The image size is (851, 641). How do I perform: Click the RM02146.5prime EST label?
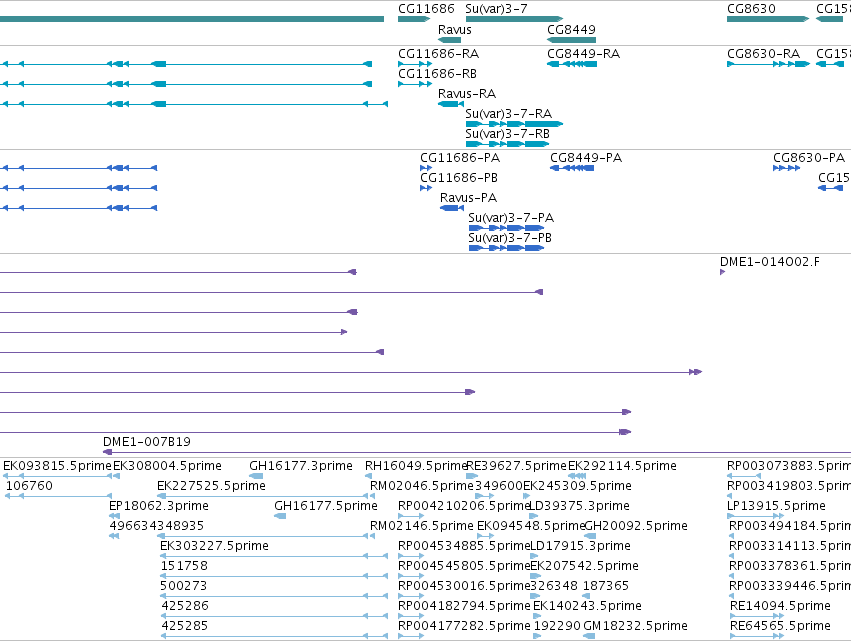[422, 526]
